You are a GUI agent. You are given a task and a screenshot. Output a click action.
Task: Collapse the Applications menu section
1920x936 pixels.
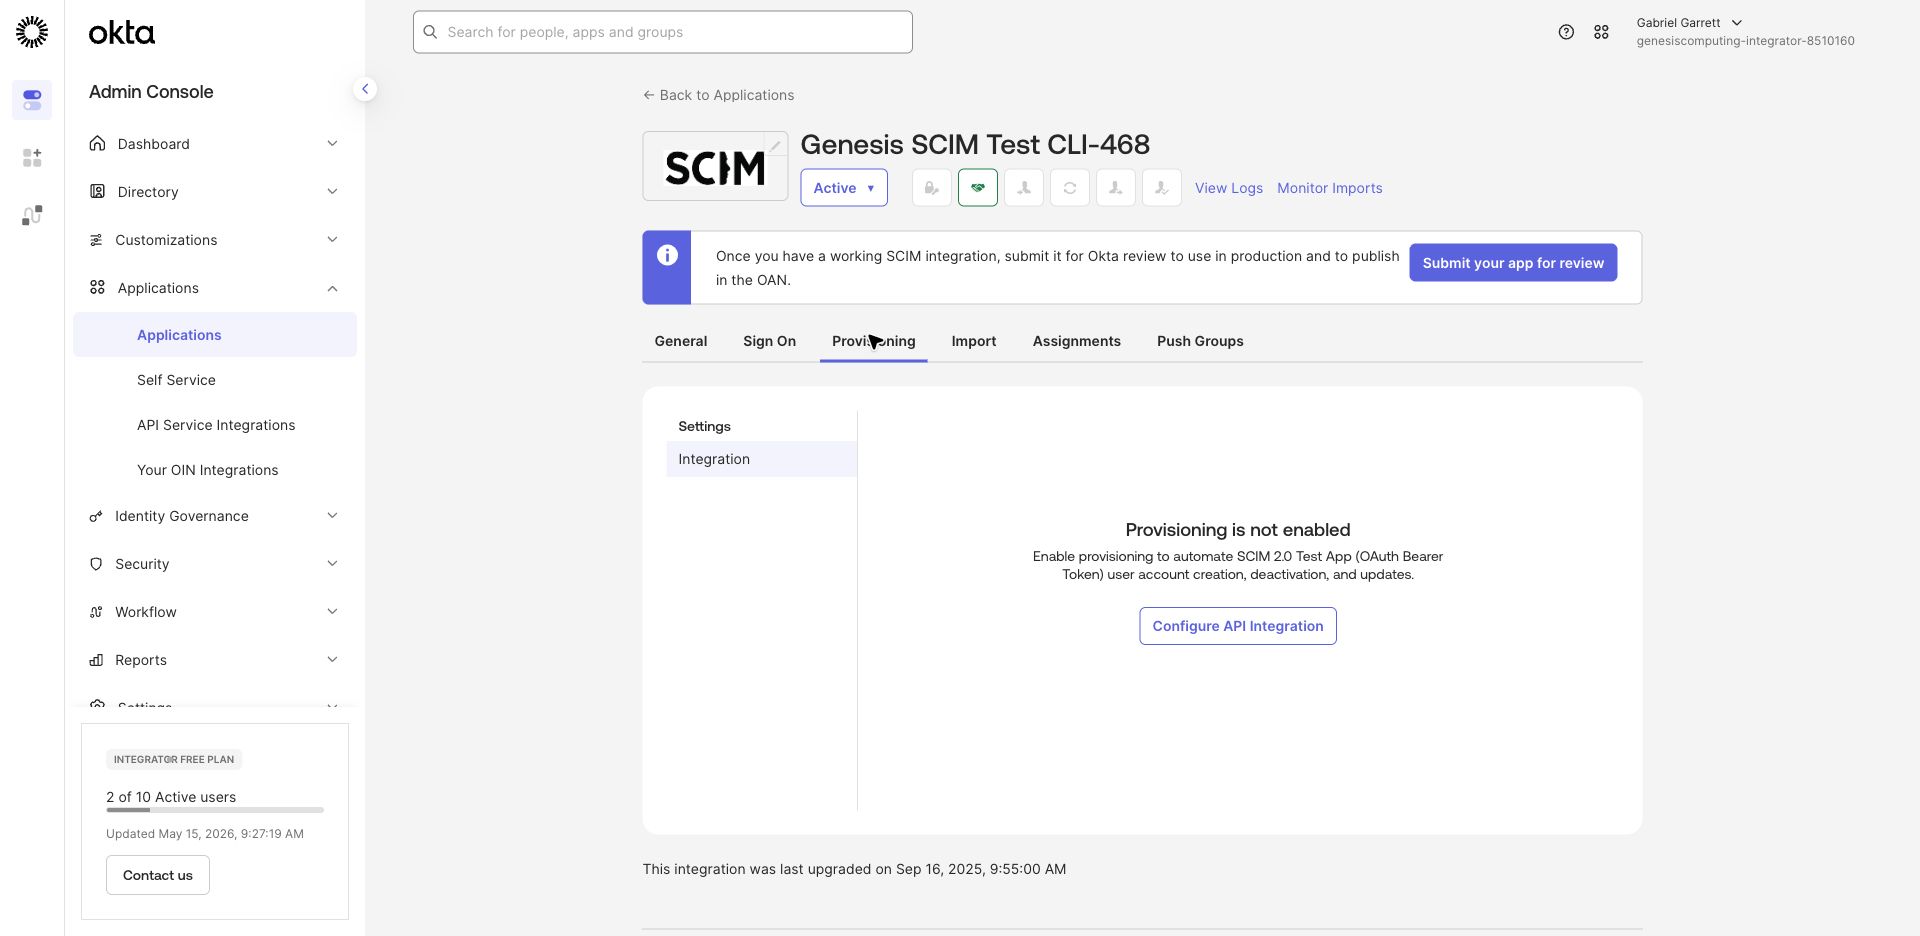[x=214, y=288]
